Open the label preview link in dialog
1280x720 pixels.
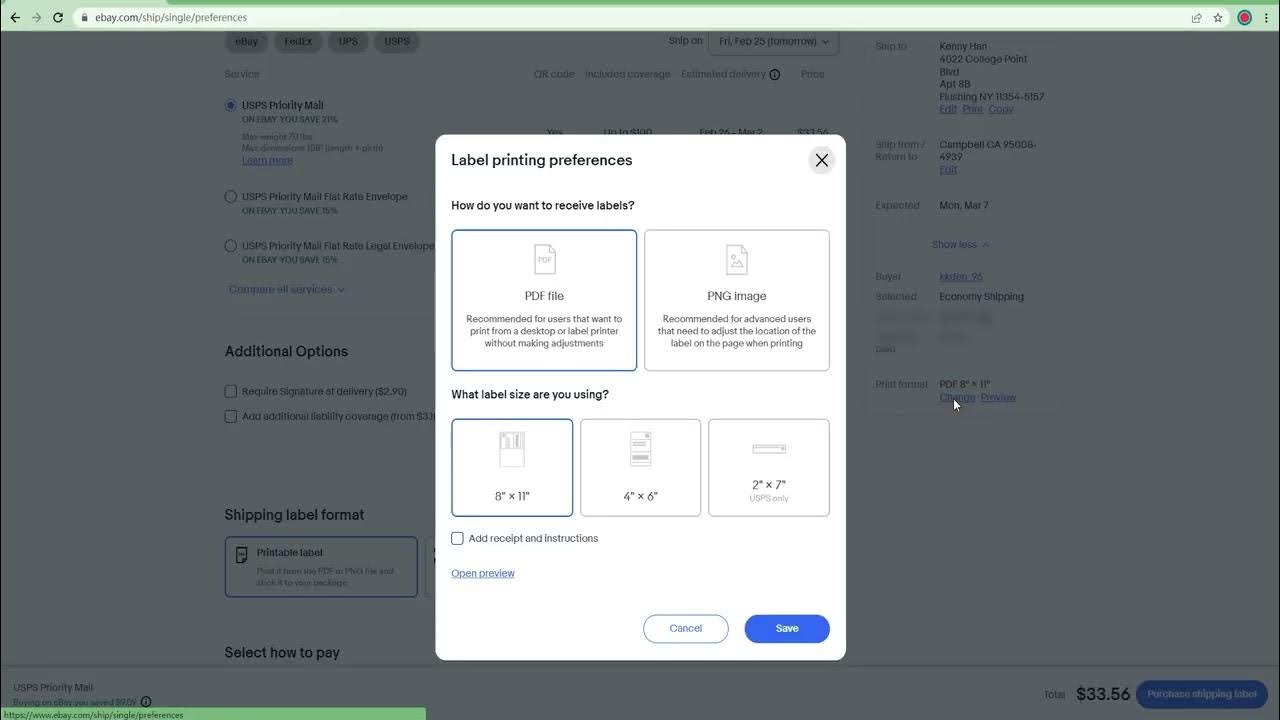click(483, 573)
